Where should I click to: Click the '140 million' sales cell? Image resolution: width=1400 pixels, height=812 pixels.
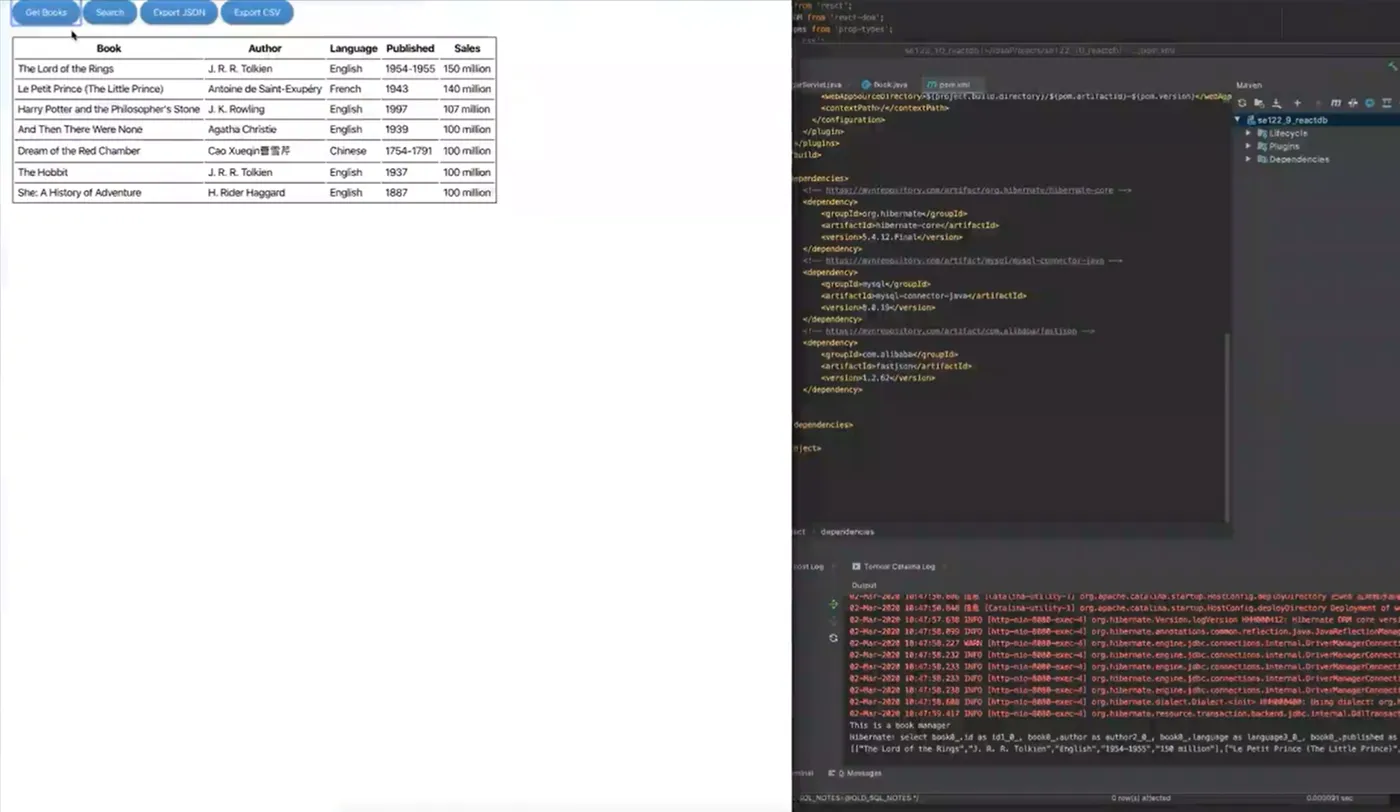[x=467, y=89]
